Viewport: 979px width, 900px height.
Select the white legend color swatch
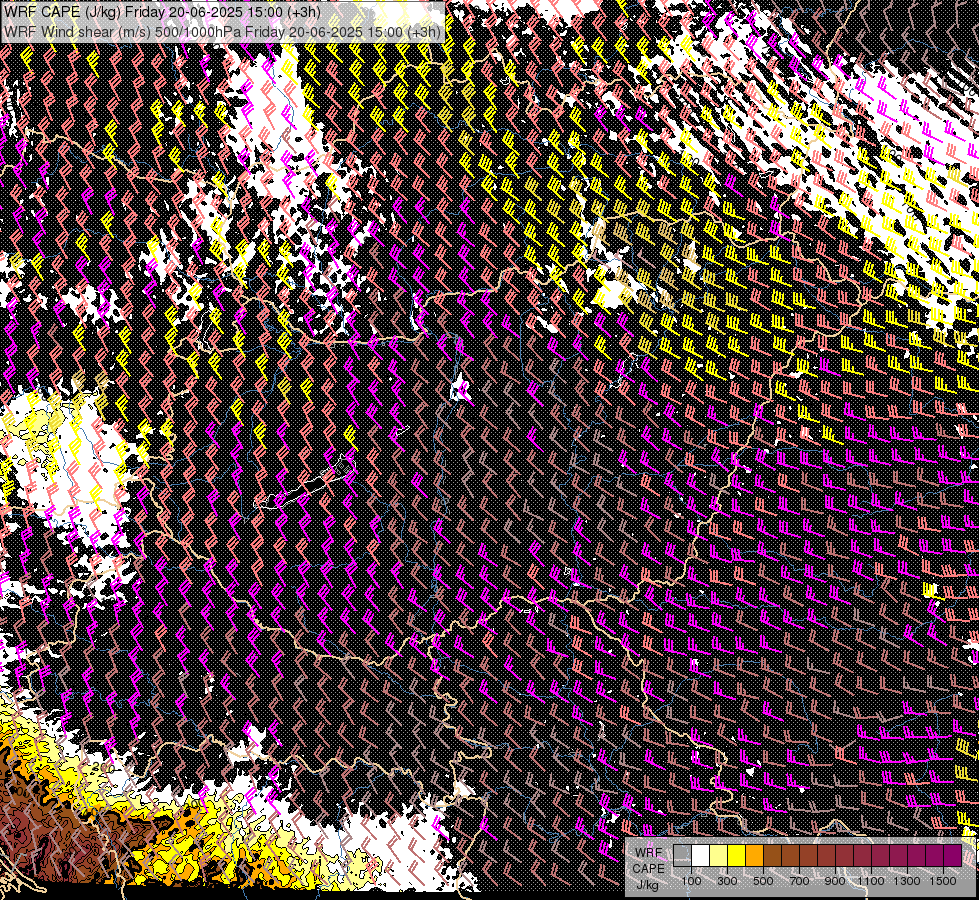(x=701, y=856)
